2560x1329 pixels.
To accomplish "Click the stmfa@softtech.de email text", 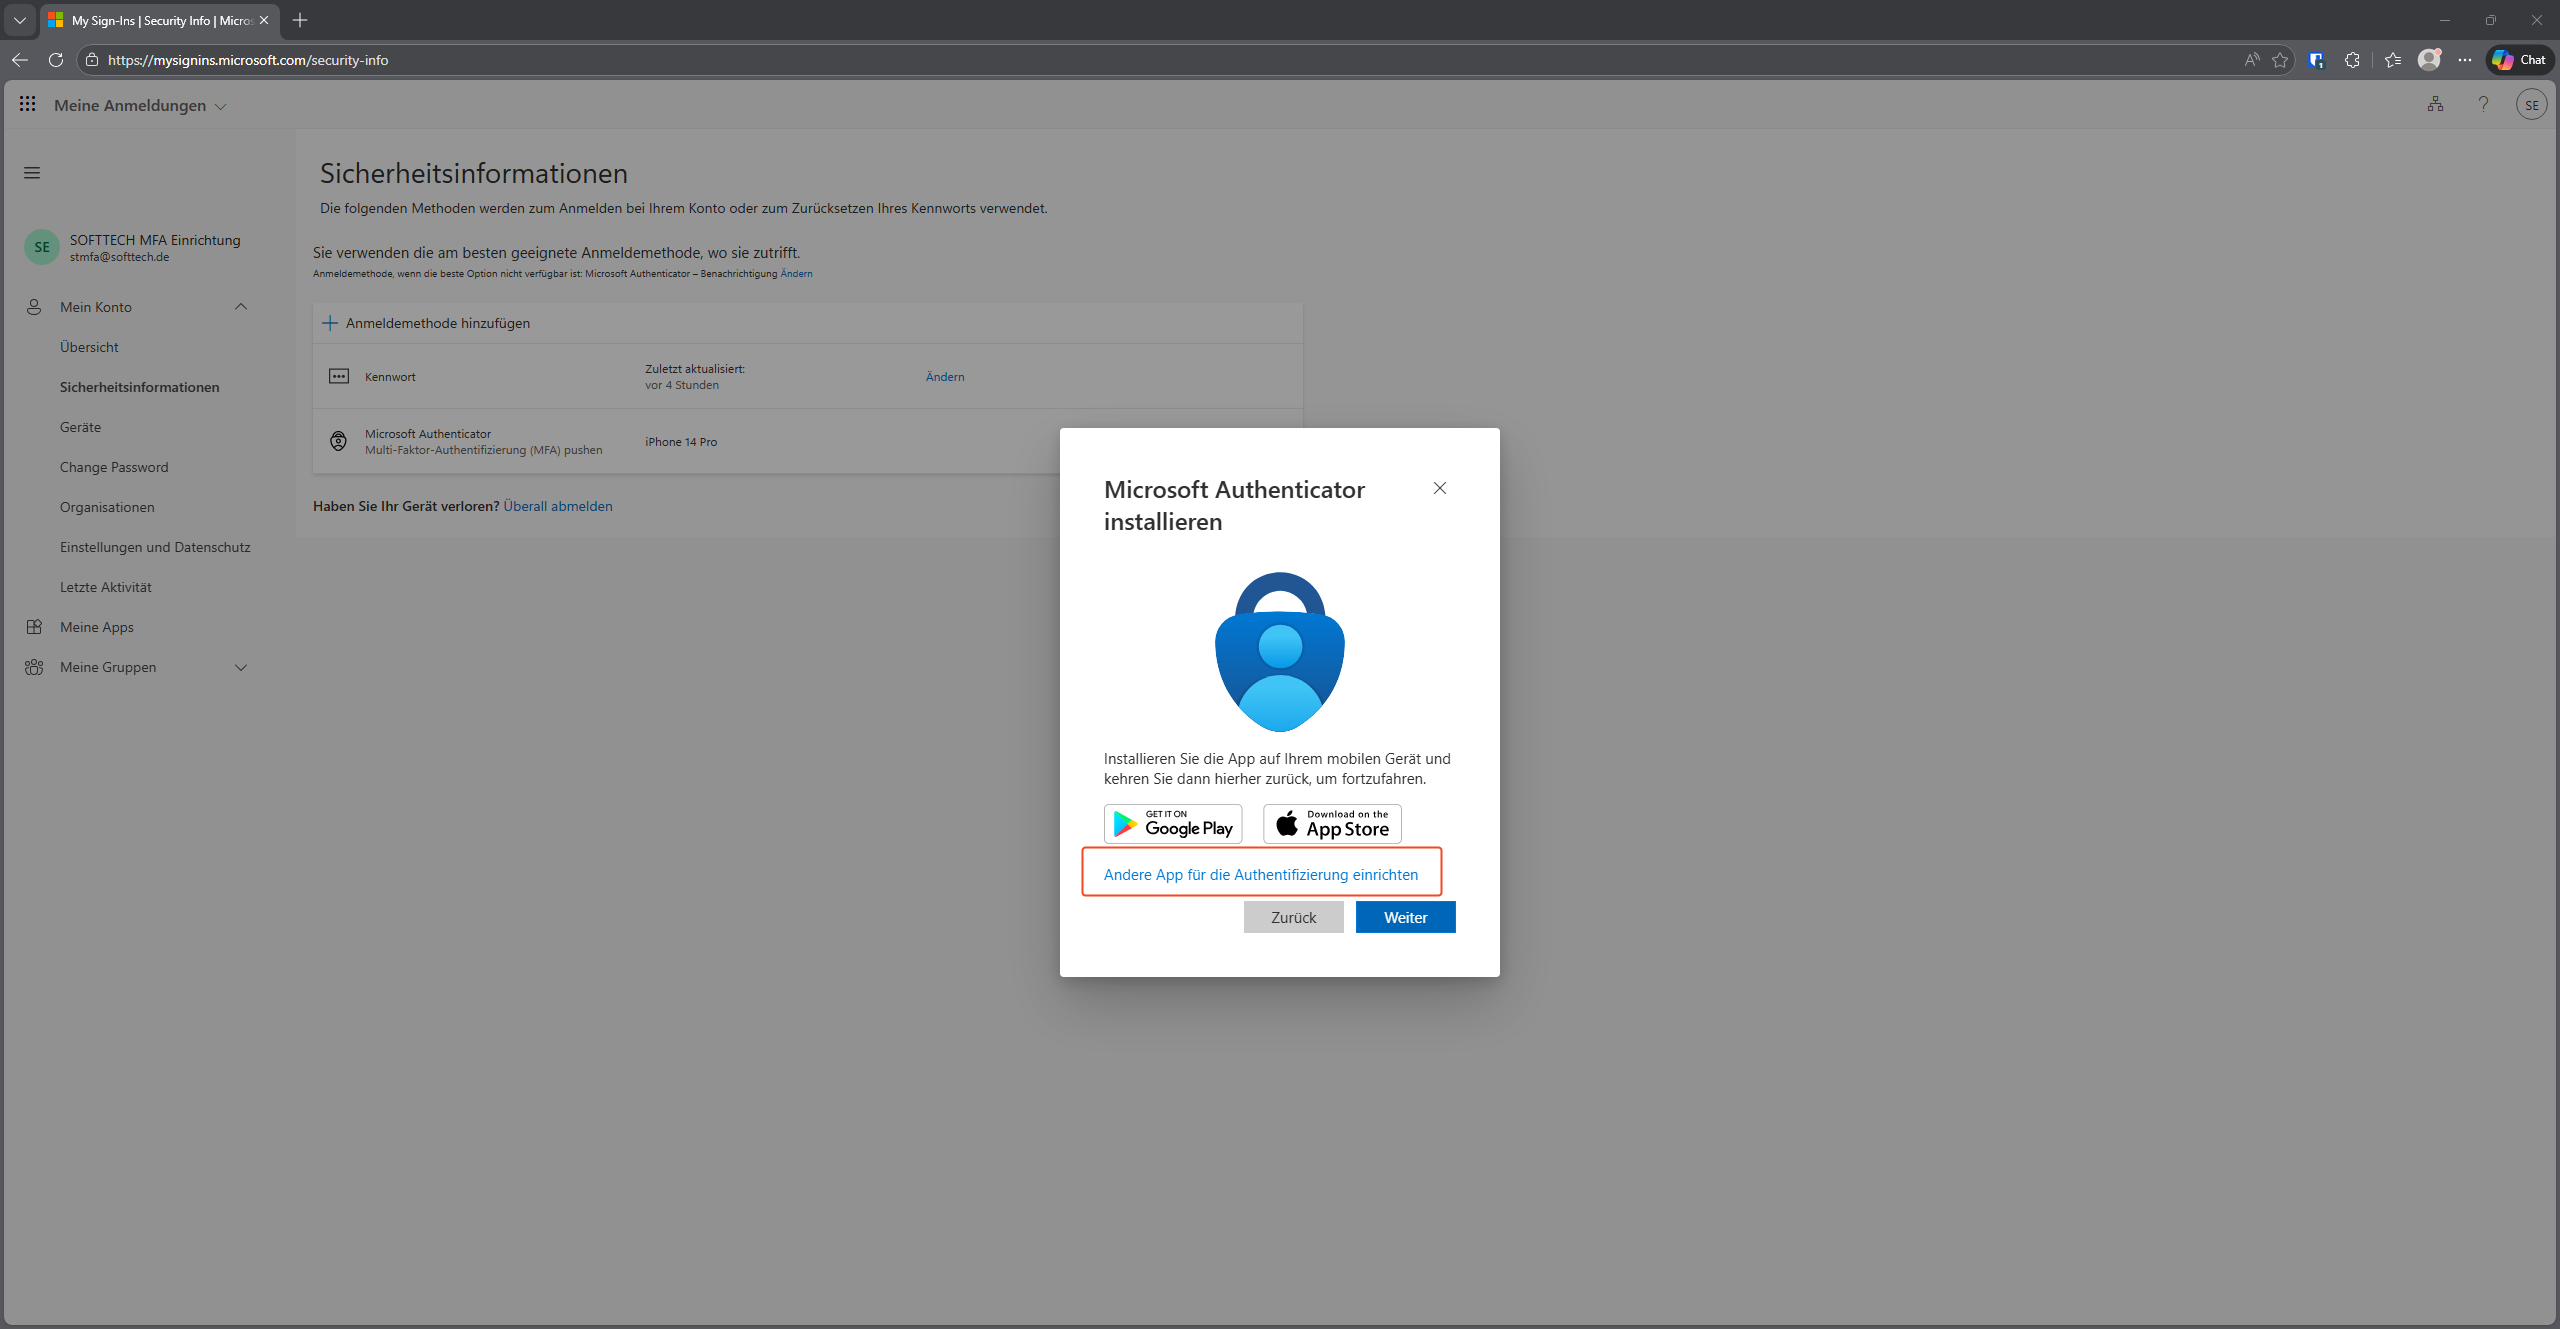I will (119, 257).
